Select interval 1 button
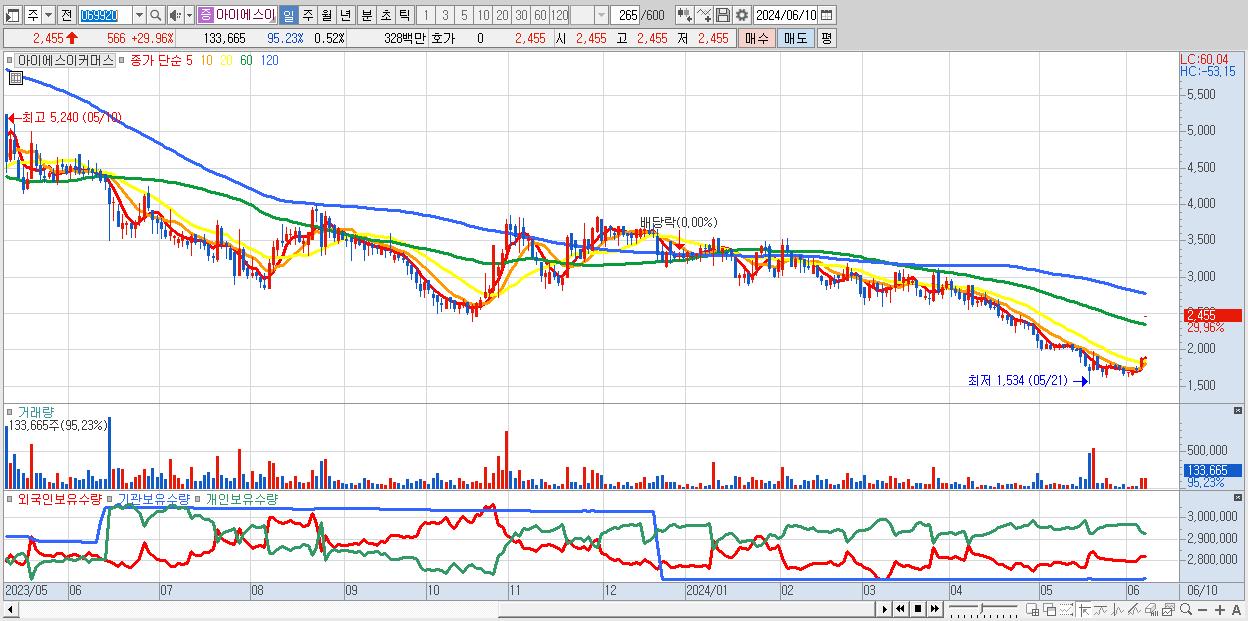This screenshot has width=1248, height=621. point(426,15)
